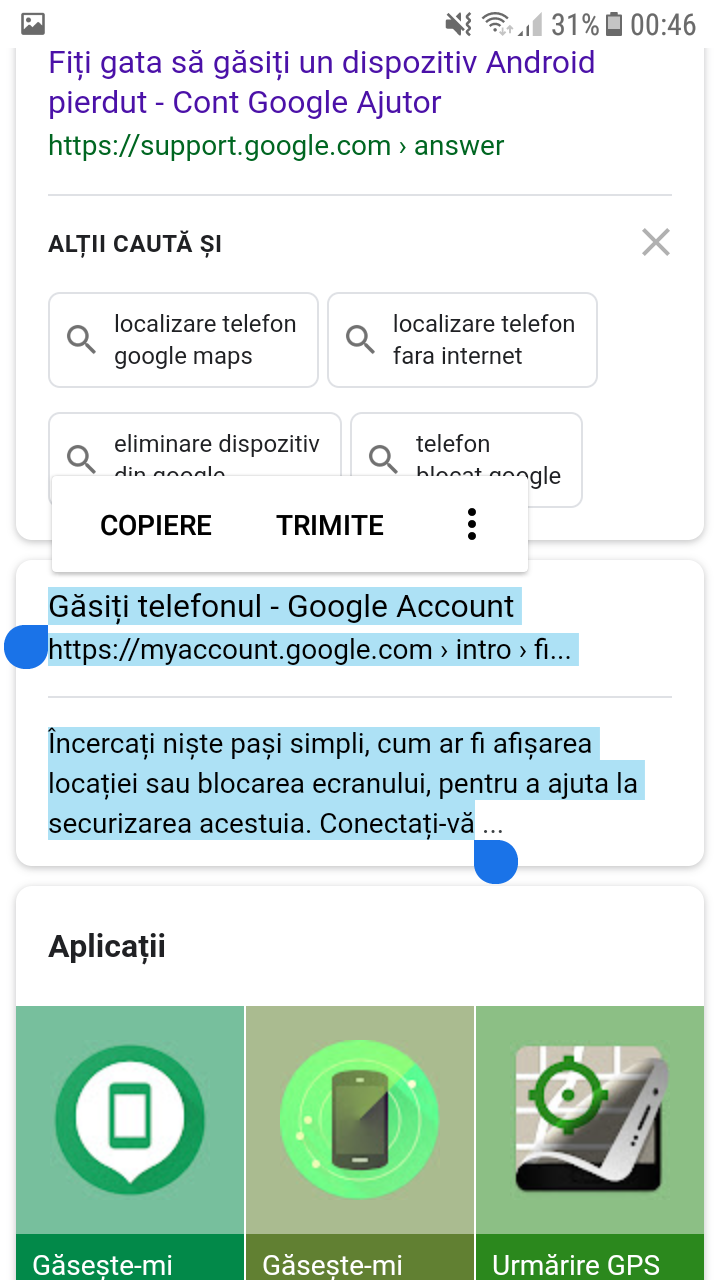Image resolution: width=720 pixels, height=1280 pixels.
Task: Tap the search icon beside 'telefon blocat google'
Action: pyautogui.click(x=384, y=459)
